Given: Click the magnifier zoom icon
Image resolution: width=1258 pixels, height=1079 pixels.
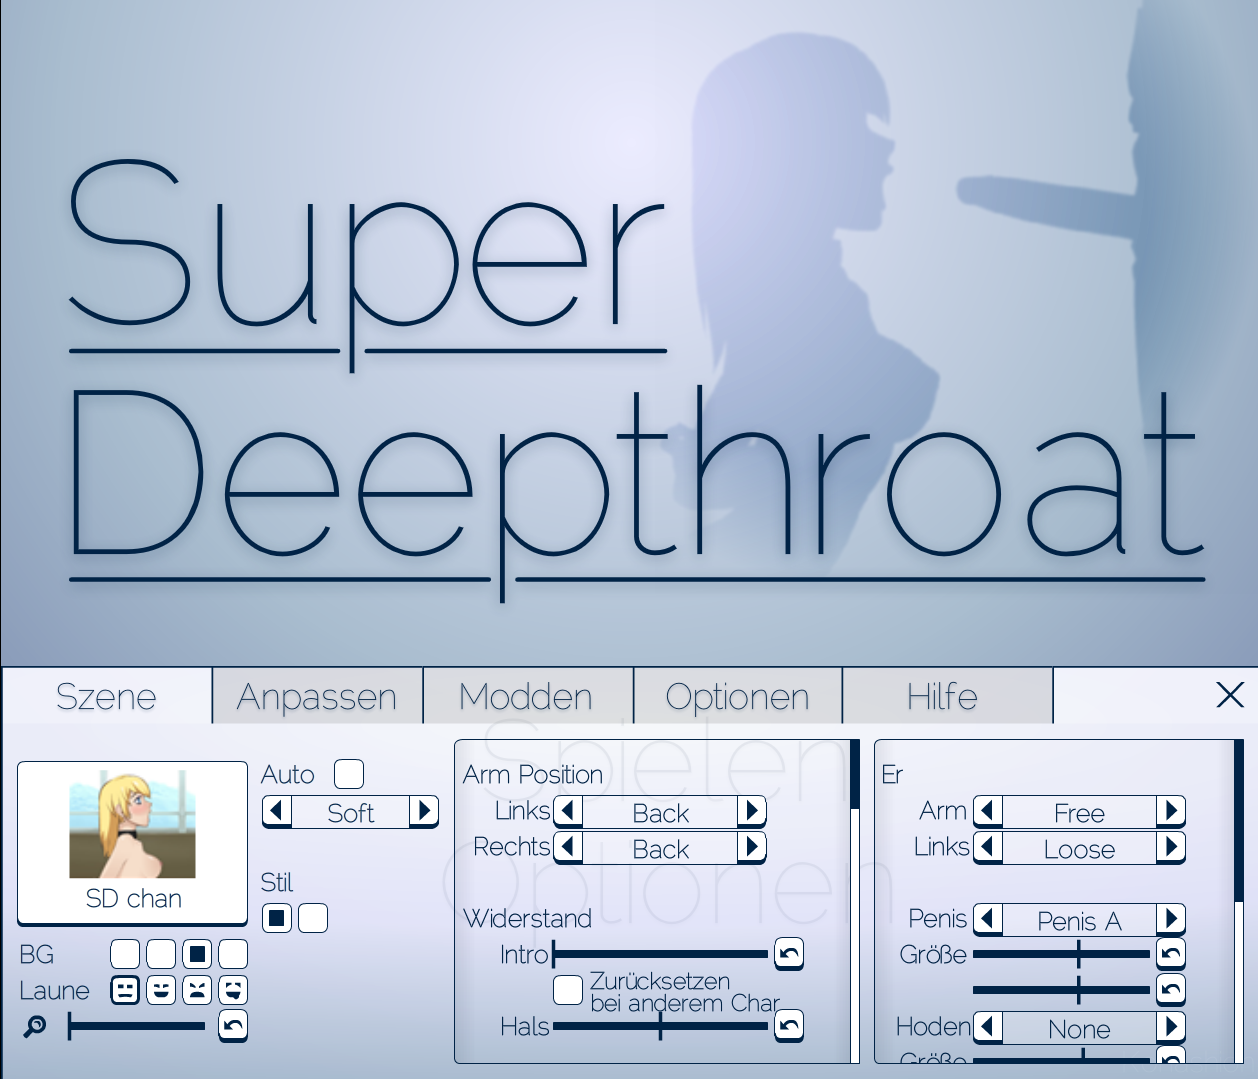Looking at the screenshot, I should pyautogui.click(x=35, y=1026).
